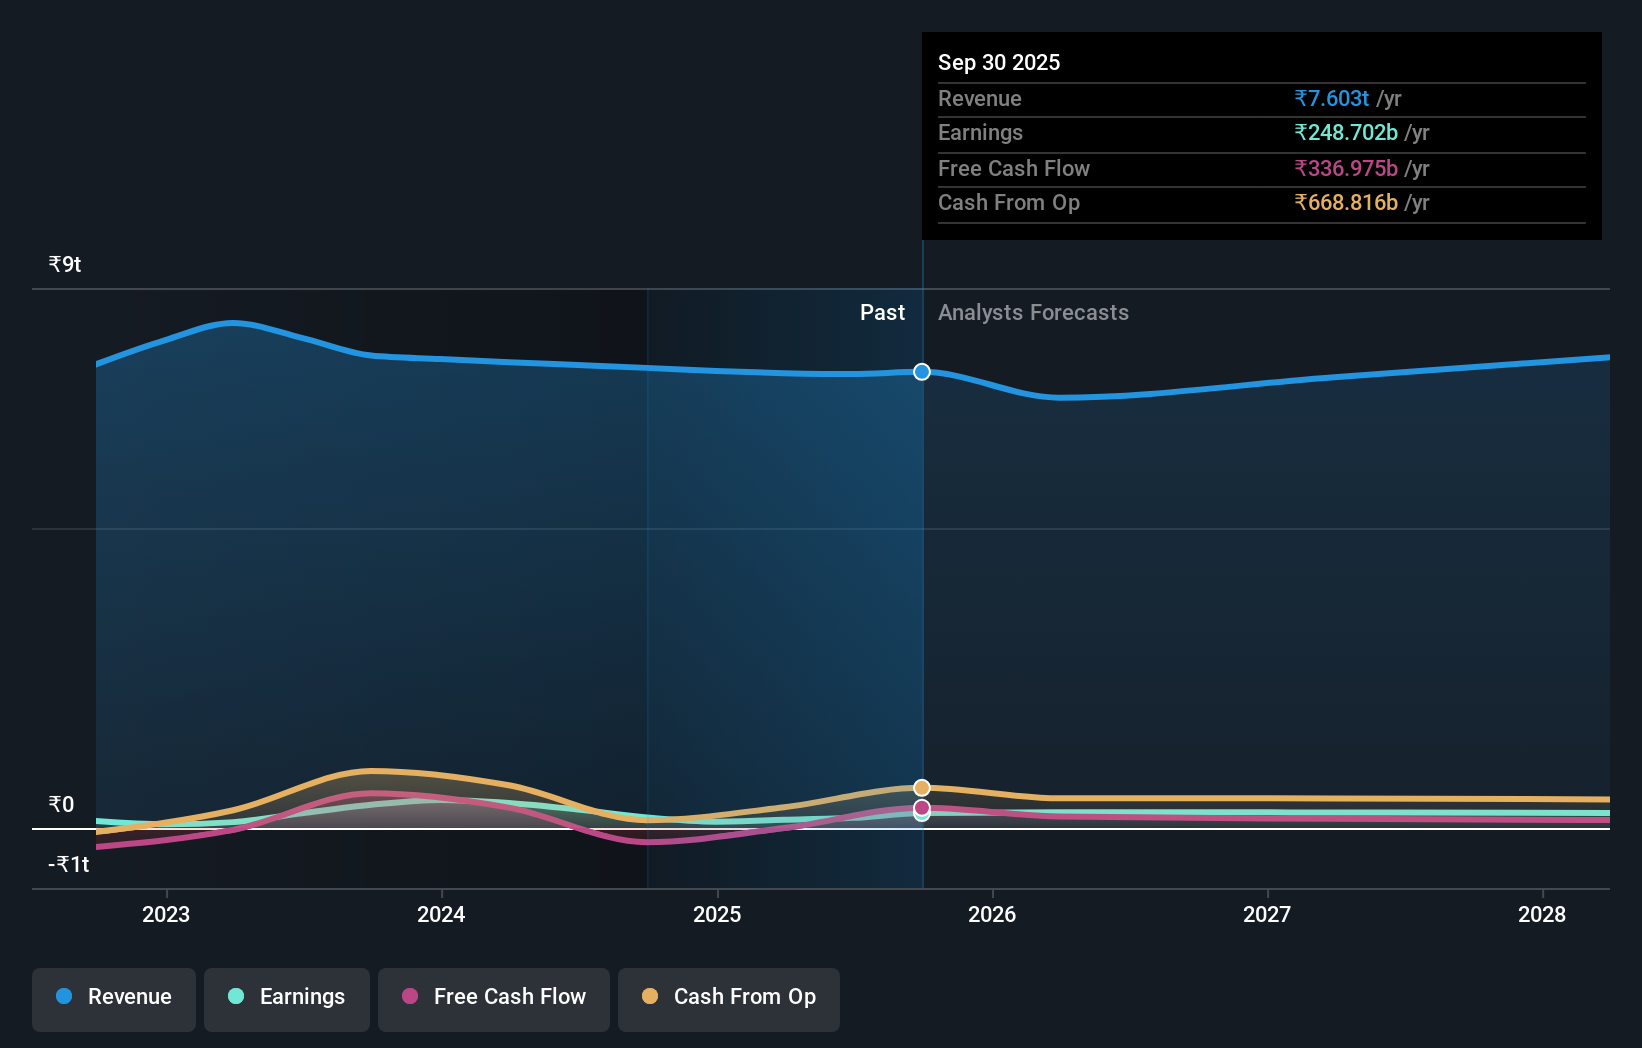Viewport: 1642px width, 1048px height.
Task: Select the Analysts Forecasts section label
Action: click(x=1033, y=312)
